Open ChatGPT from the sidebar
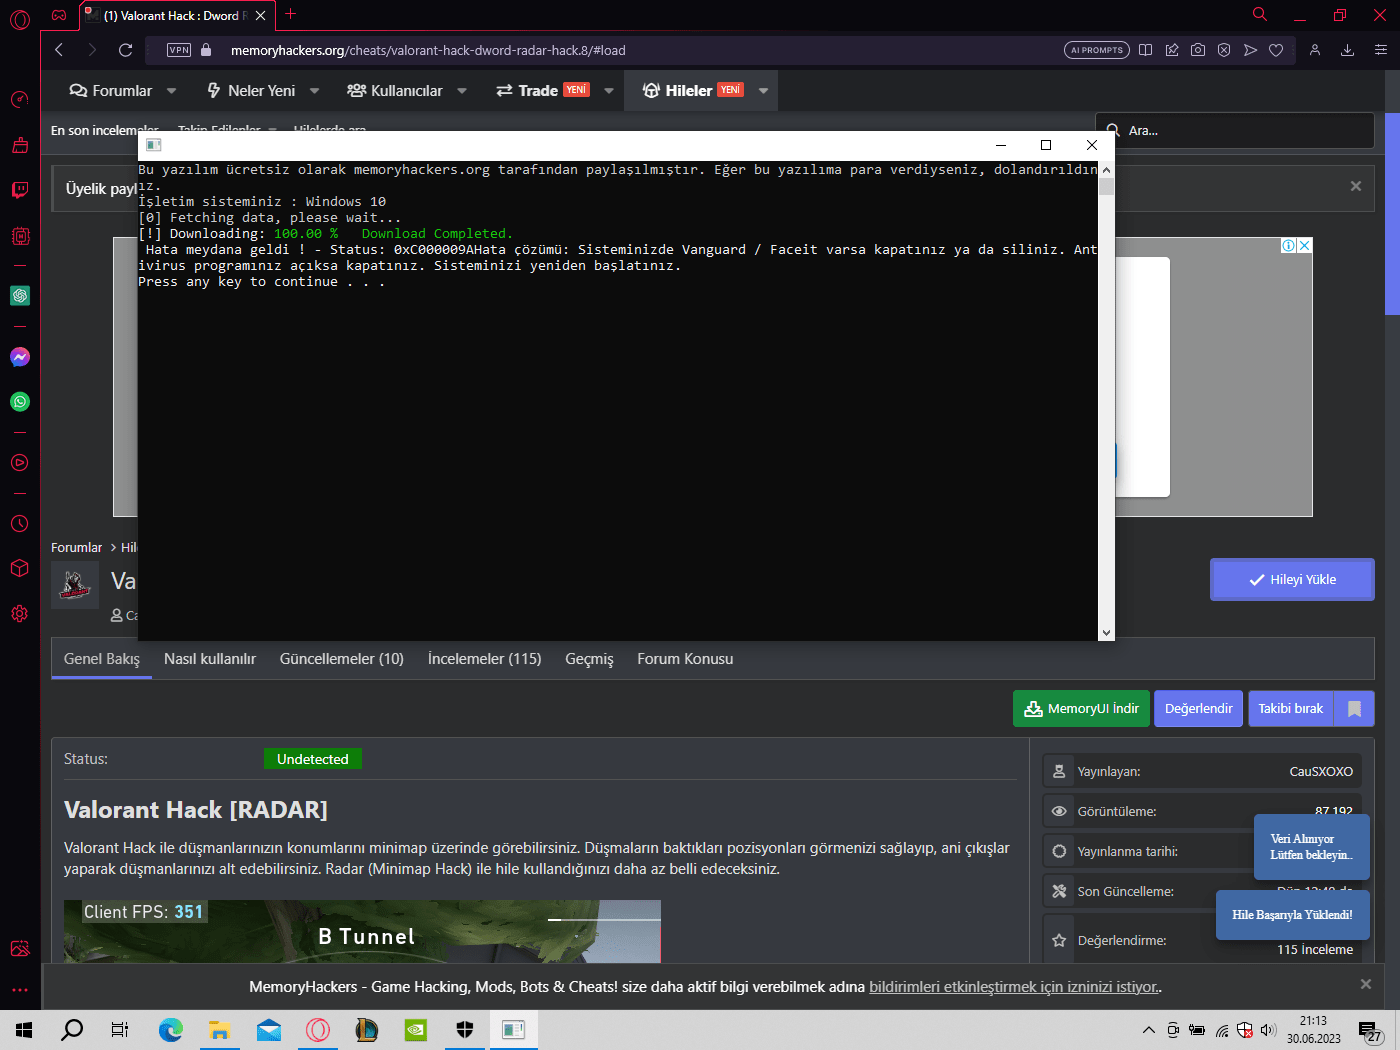The height and width of the screenshot is (1050, 1400). click(20, 296)
